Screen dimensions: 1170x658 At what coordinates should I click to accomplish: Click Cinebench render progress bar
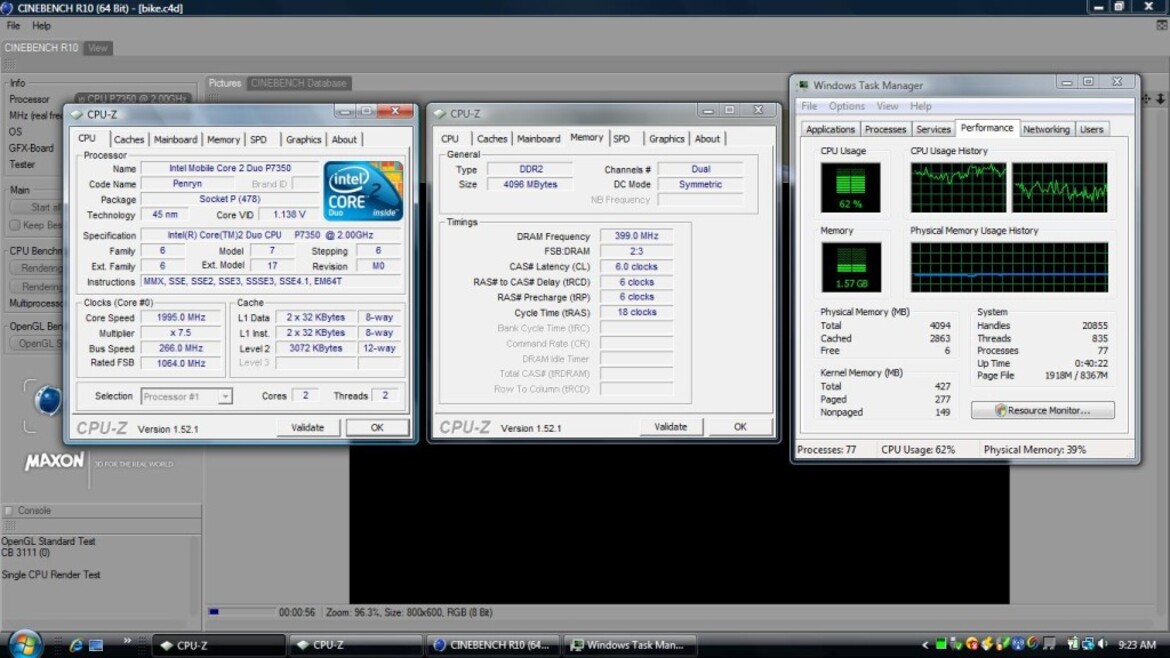pyautogui.click(x=241, y=612)
